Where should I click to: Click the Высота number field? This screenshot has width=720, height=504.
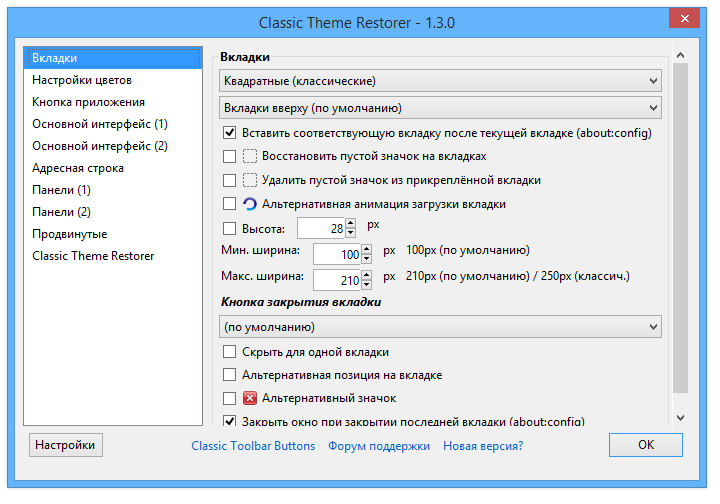[321, 228]
